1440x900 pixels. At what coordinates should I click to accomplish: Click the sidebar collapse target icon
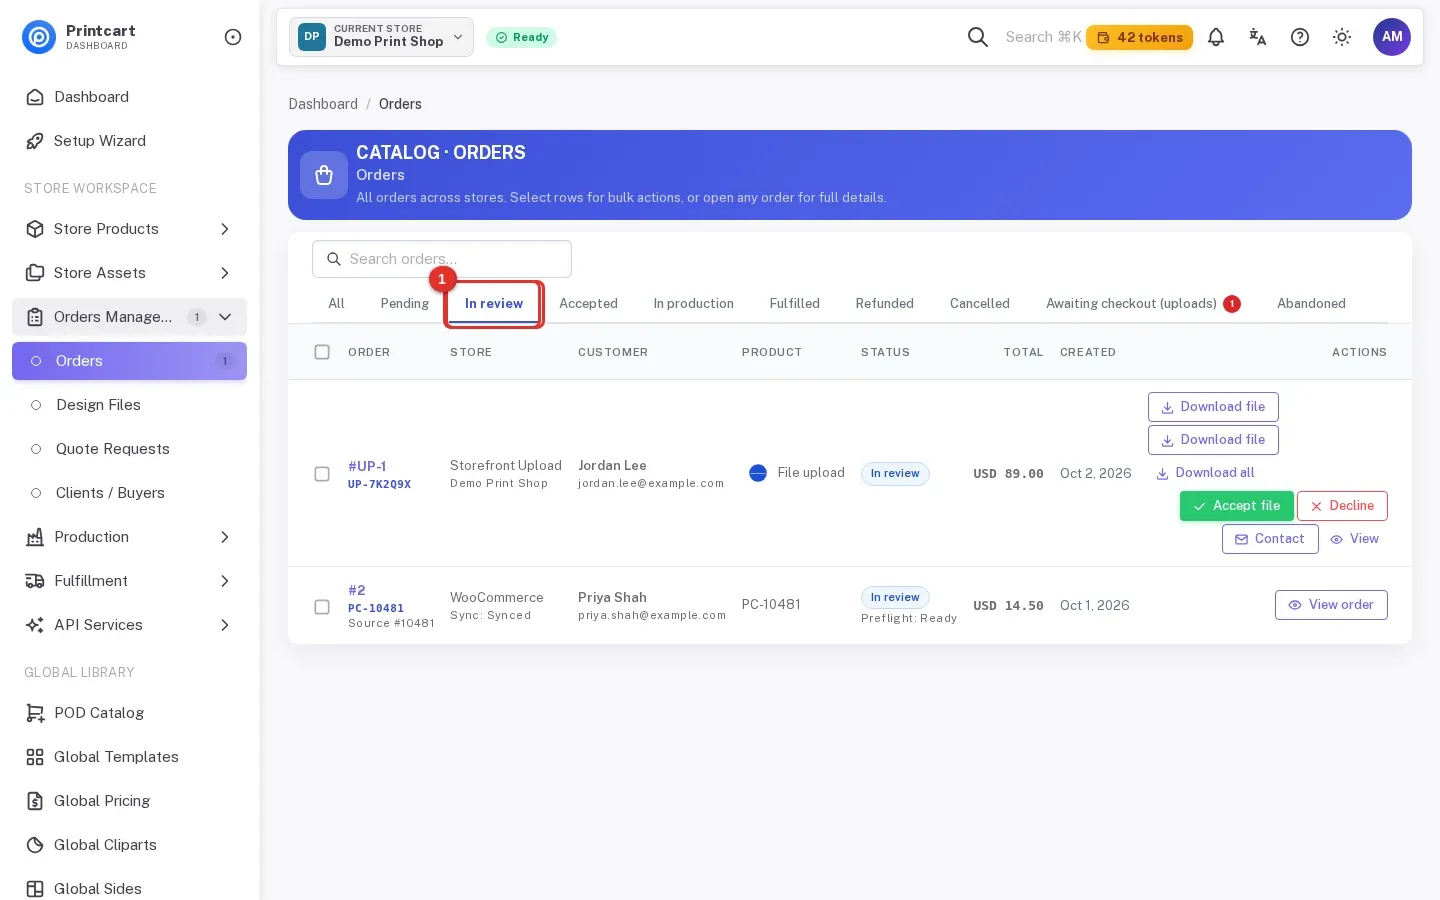233,37
